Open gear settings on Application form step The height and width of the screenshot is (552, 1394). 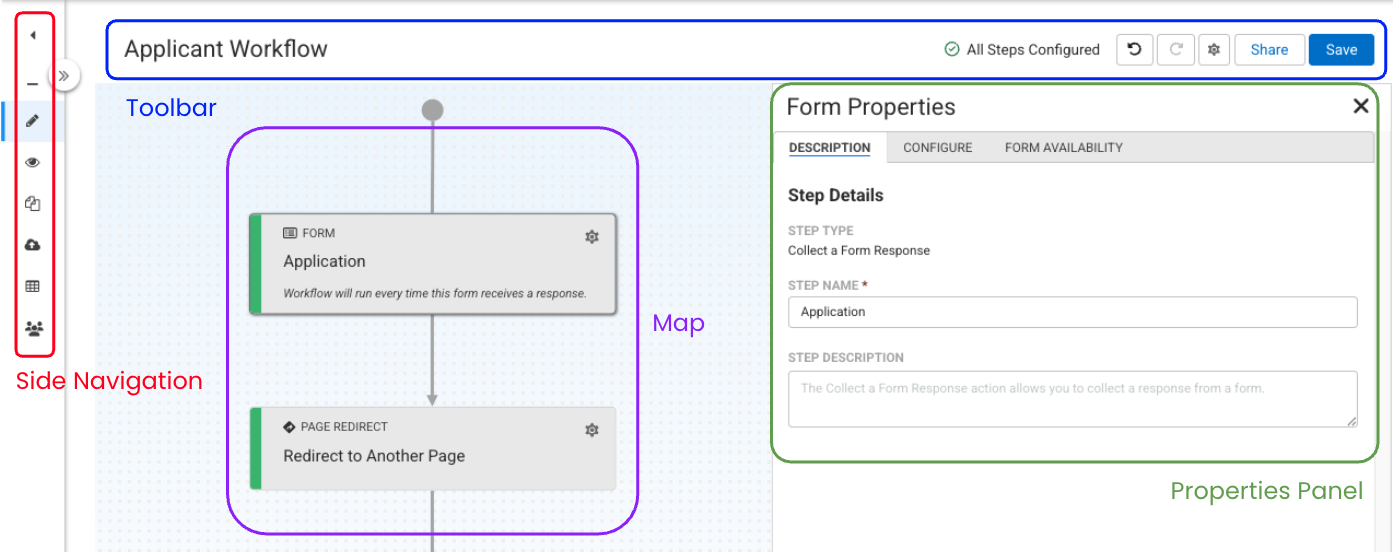592,237
